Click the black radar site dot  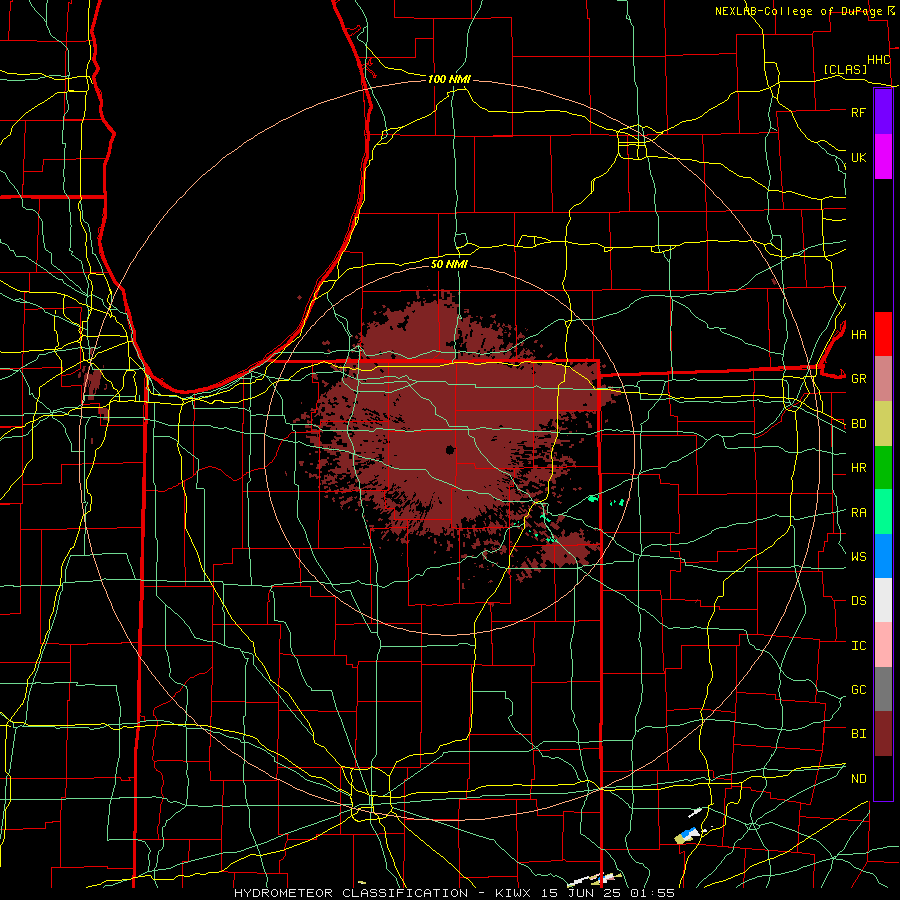pyautogui.click(x=450, y=450)
